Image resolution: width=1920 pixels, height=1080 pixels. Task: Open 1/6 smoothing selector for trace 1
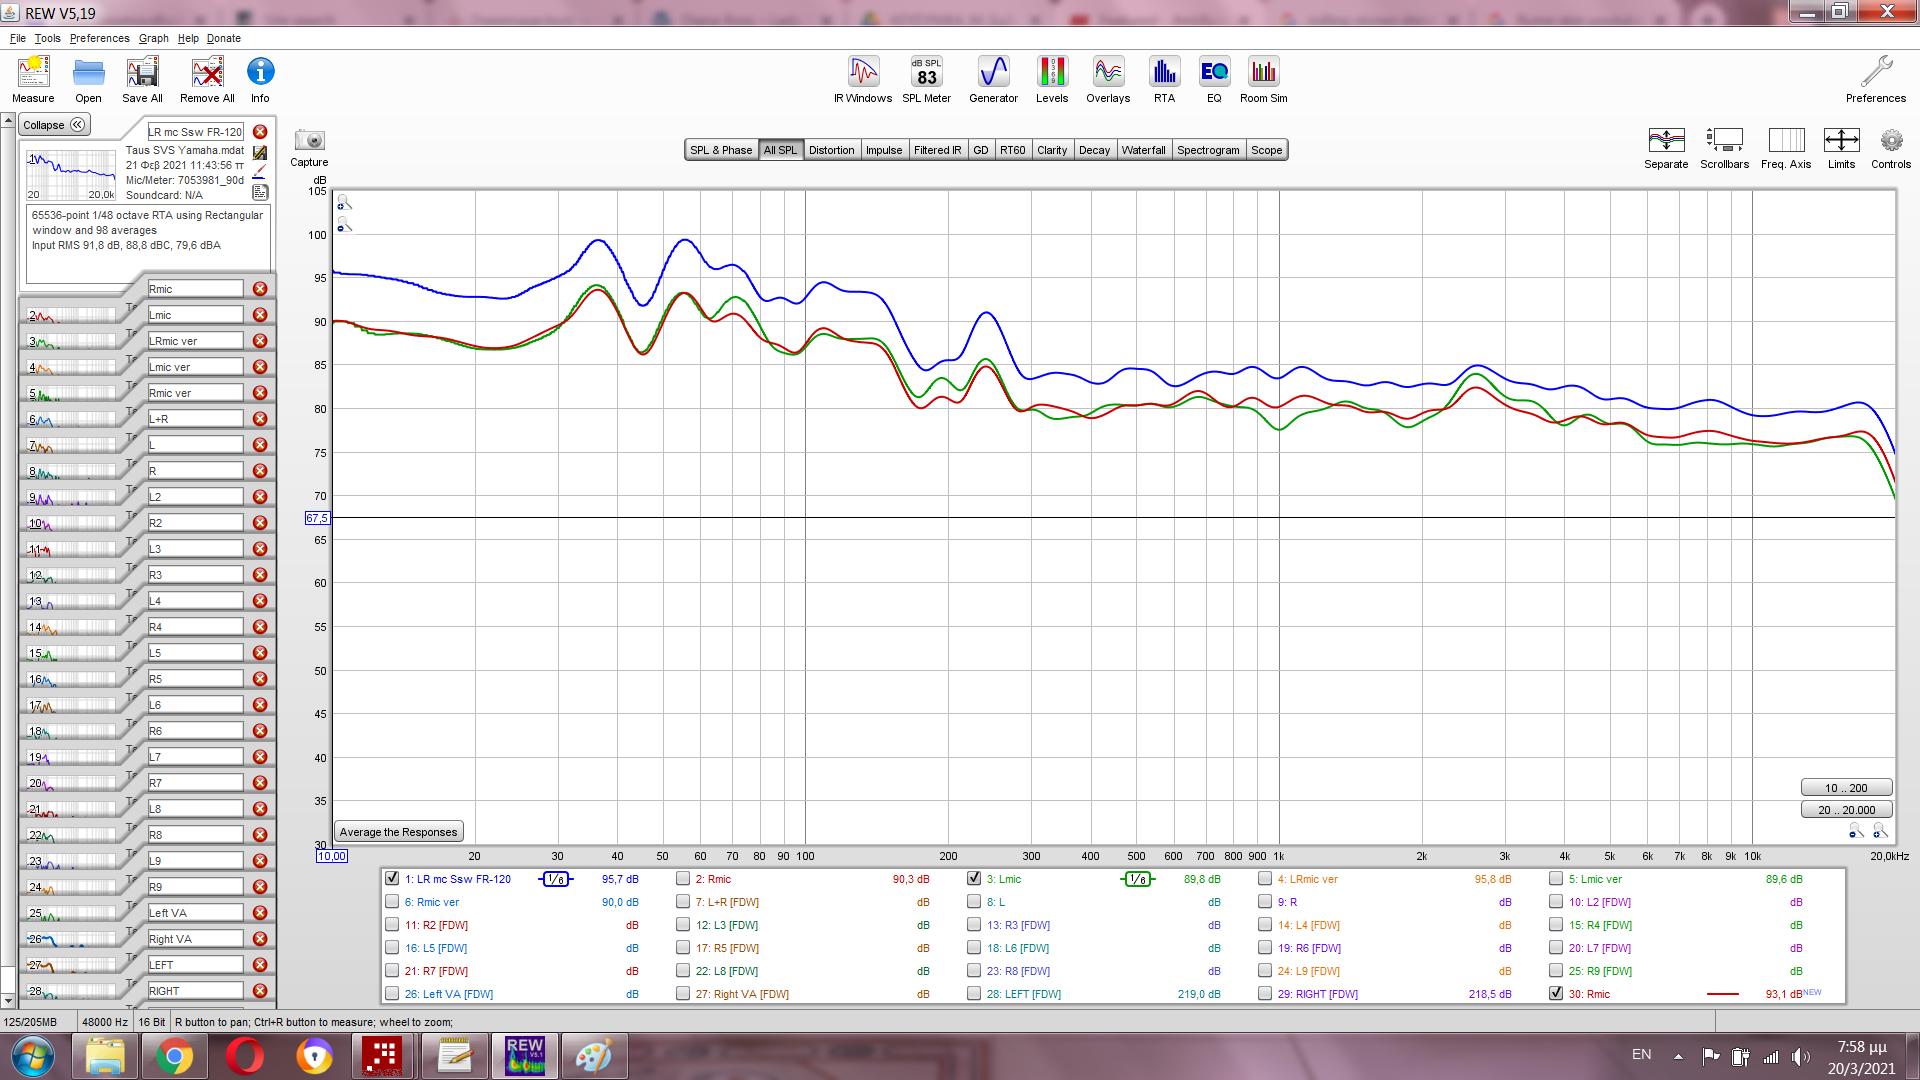click(x=556, y=879)
